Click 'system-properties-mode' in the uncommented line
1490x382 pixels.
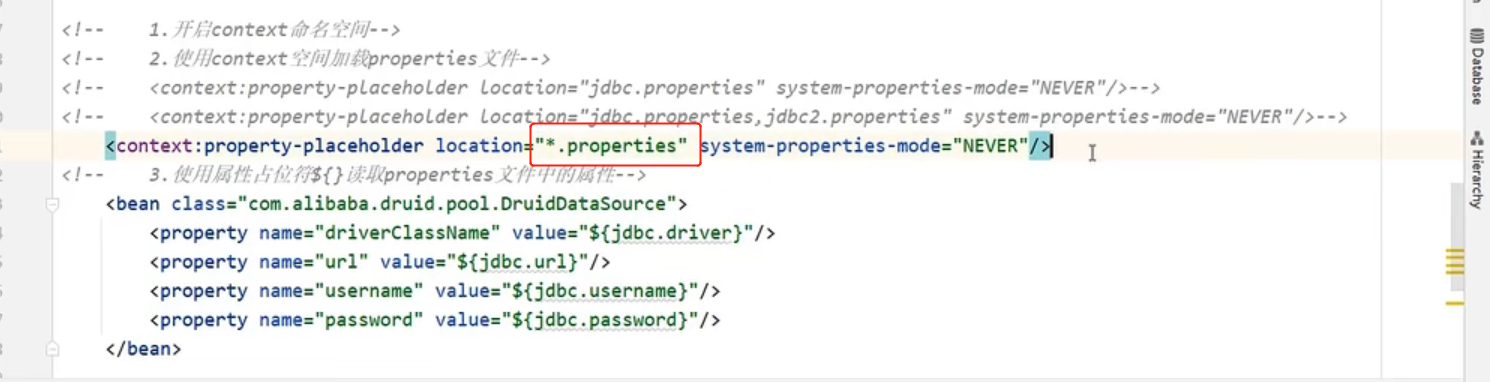point(820,146)
